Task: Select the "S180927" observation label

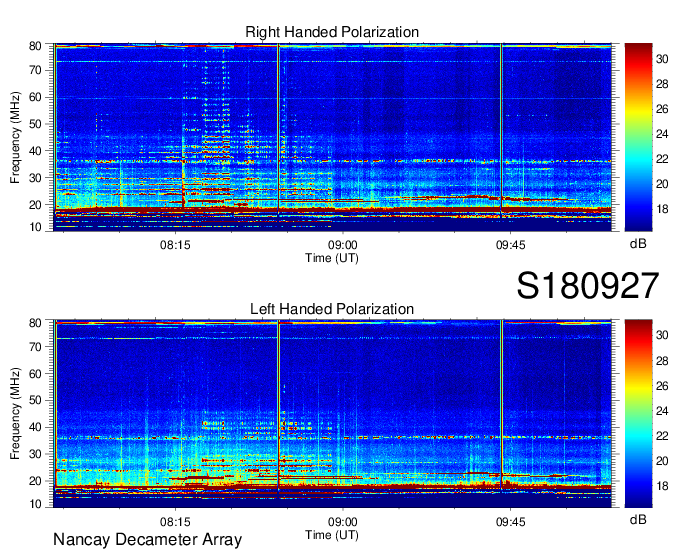Action: point(588,286)
